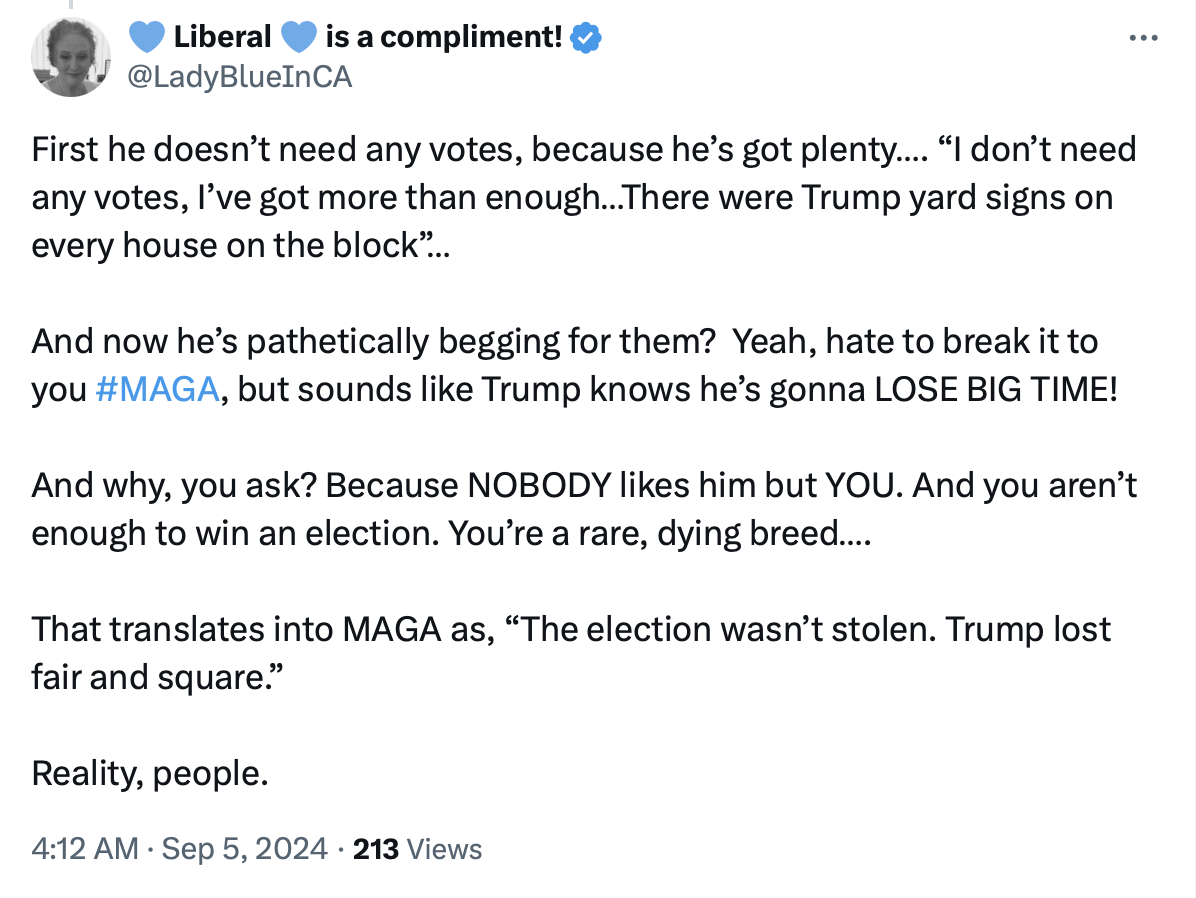Click the 213 Views count

[x=417, y=848]
